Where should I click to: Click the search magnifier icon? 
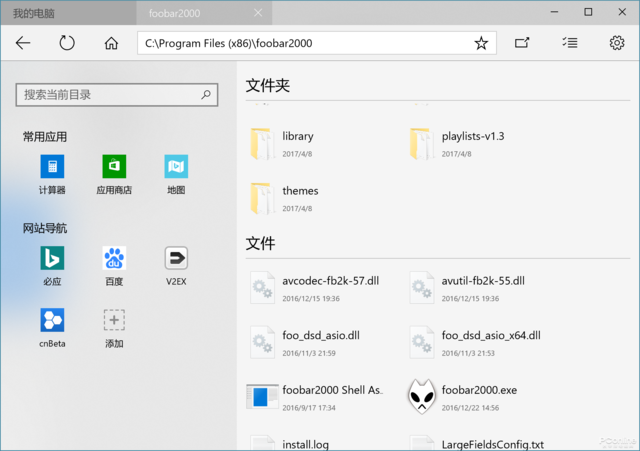coord(206,95)
